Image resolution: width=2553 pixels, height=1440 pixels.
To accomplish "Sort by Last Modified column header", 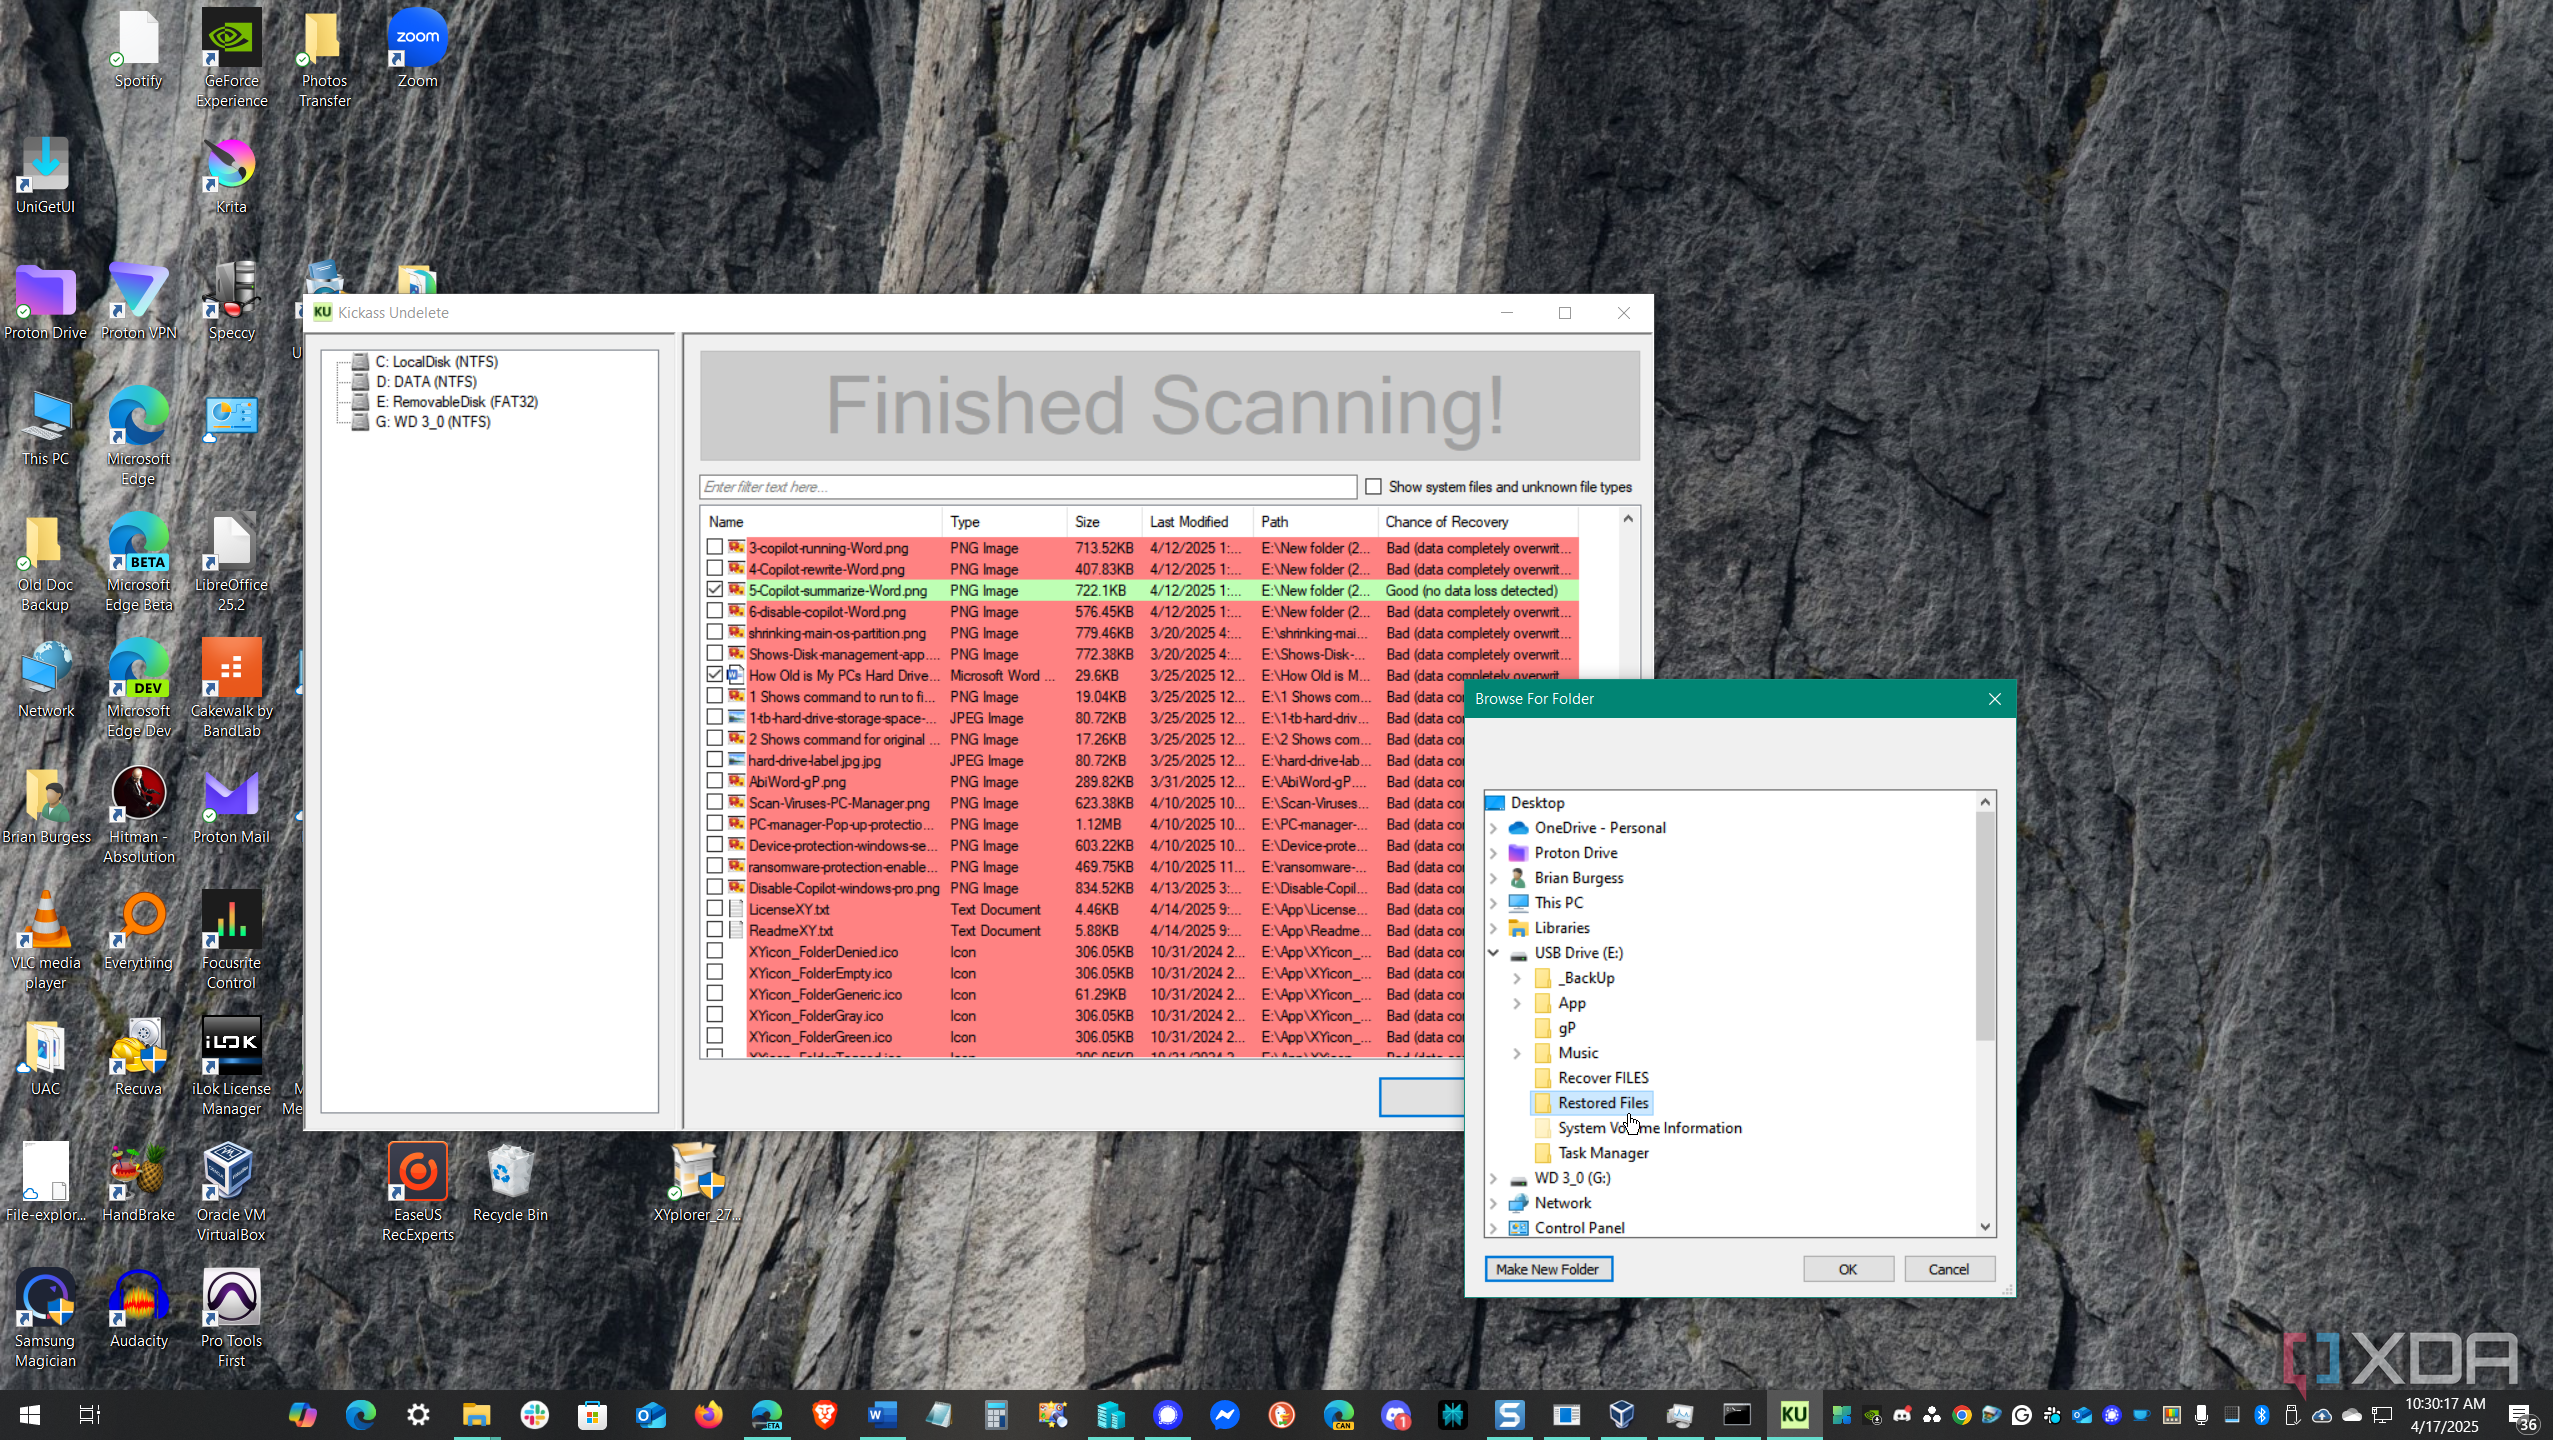I will tap(1197, 522).
